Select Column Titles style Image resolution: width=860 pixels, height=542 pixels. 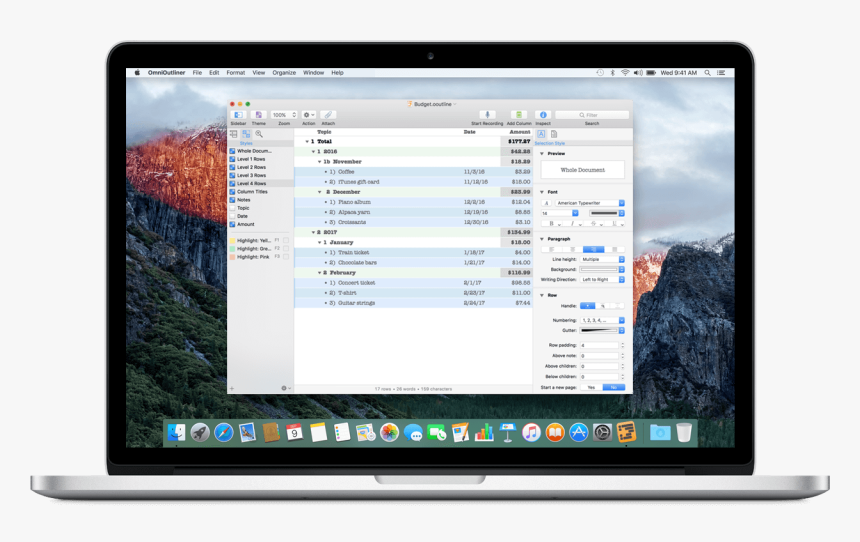(261, 191)
